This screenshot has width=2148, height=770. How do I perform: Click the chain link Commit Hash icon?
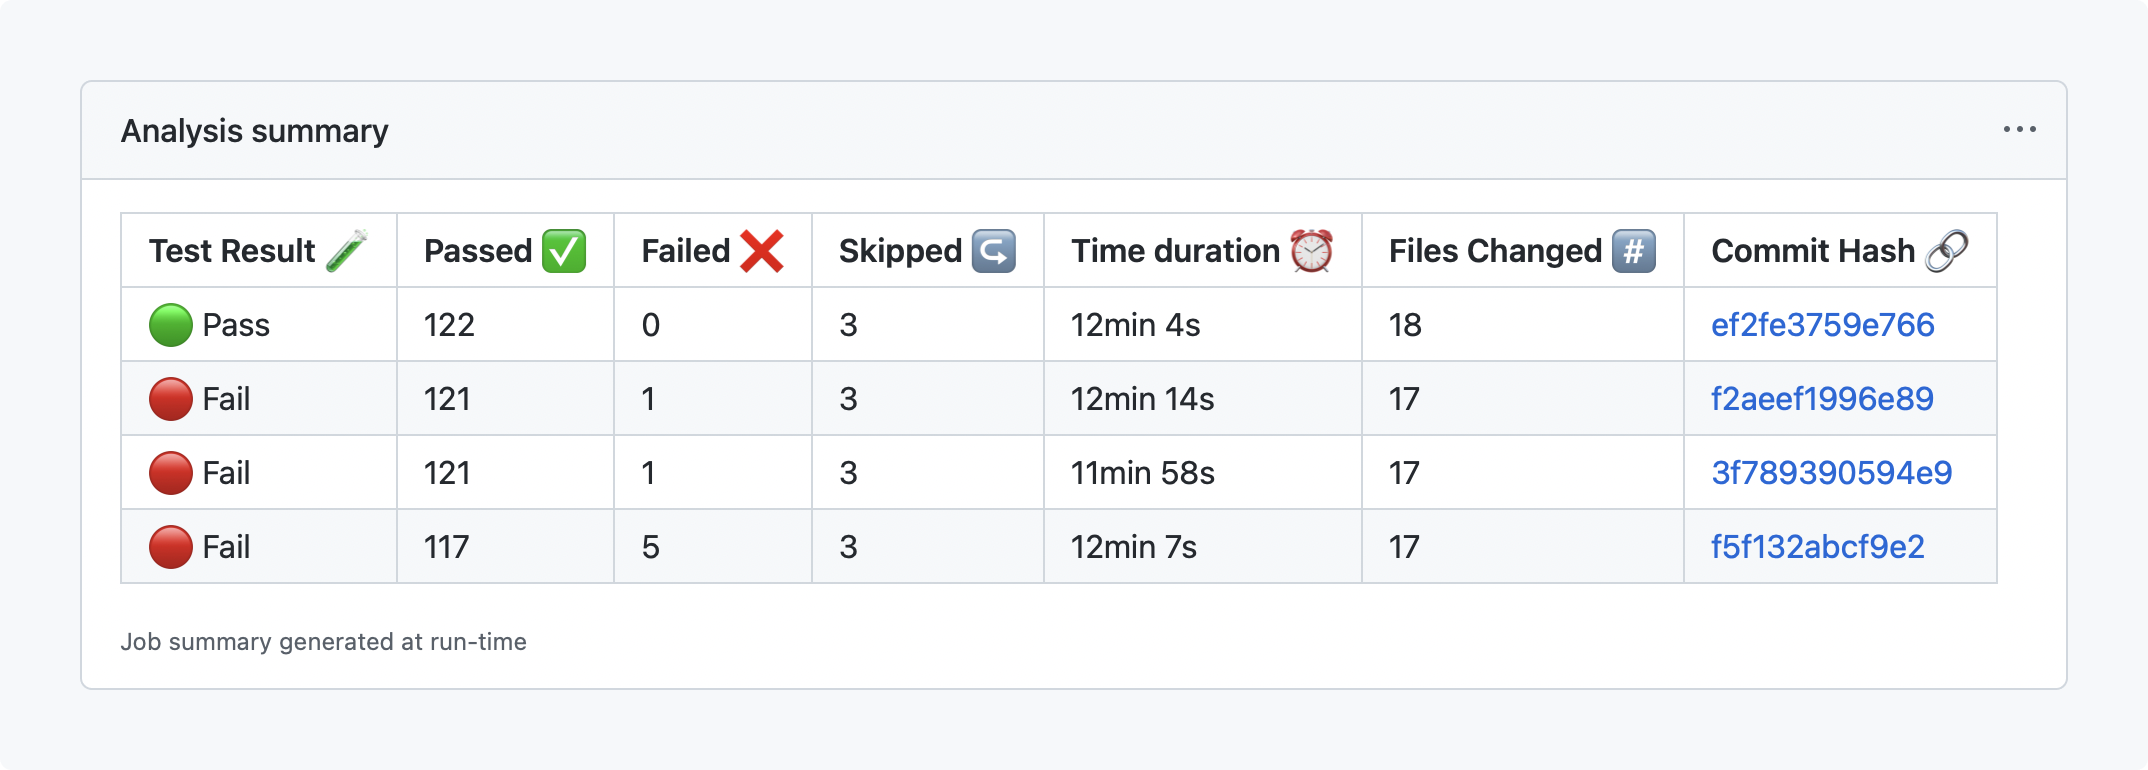1946,251
